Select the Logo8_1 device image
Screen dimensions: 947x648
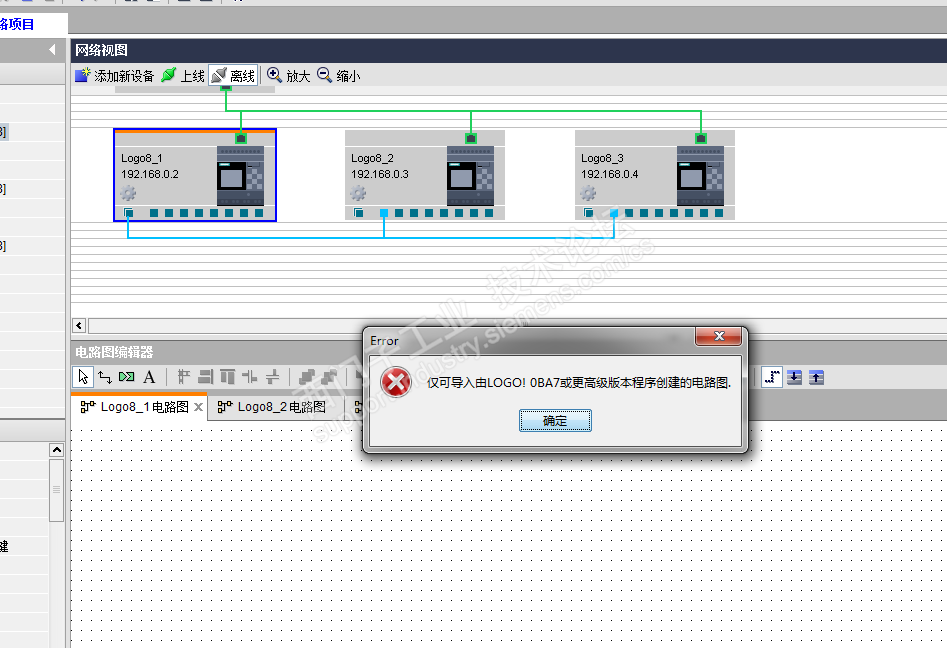(240, 176)
